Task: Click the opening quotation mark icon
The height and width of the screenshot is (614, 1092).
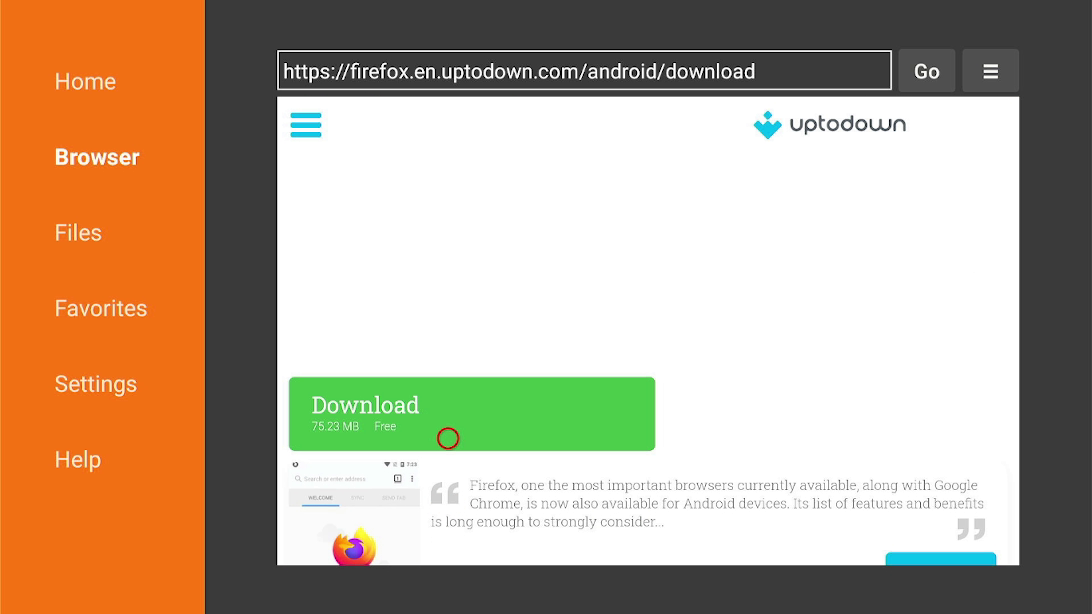Action: [x=444, y=492]
